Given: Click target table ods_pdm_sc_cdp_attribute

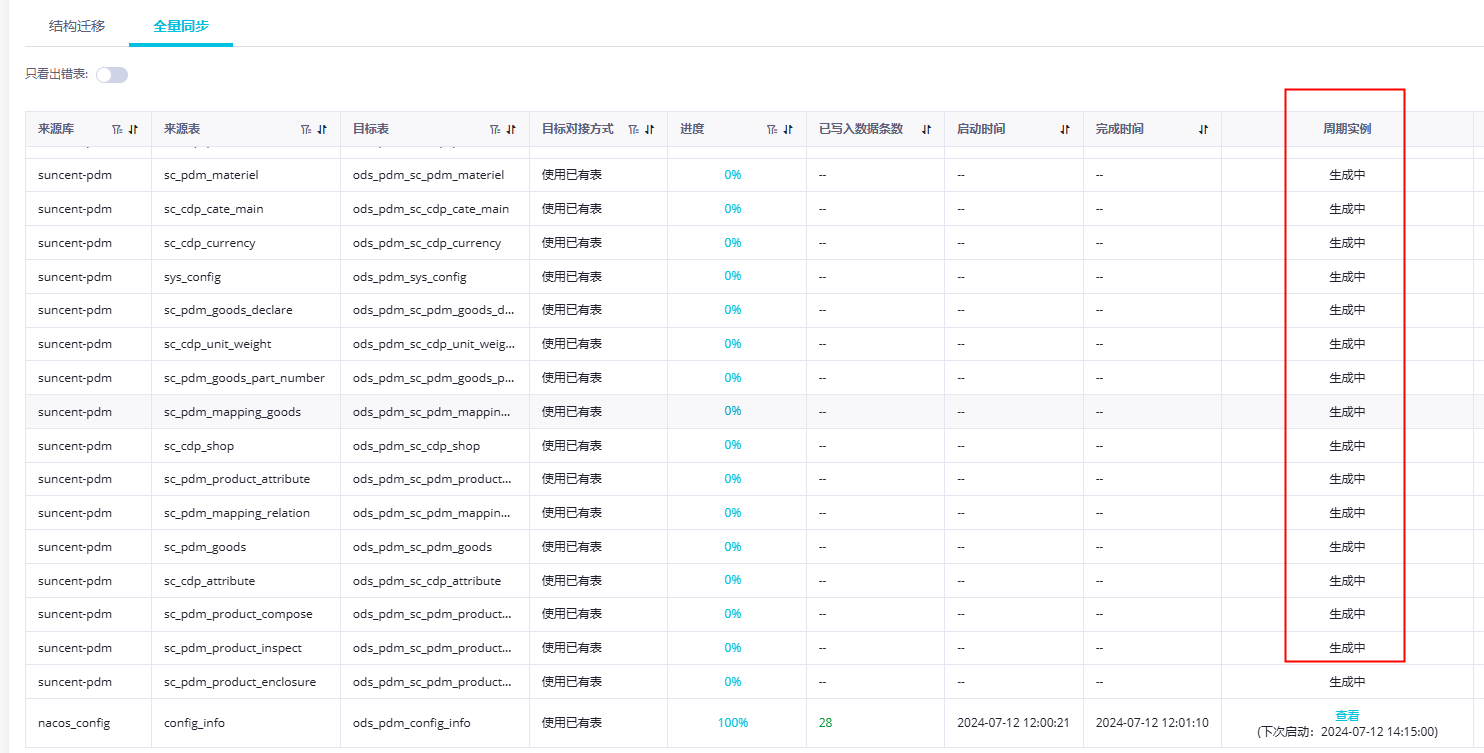Looking at the screenshot, I should 427,581.
